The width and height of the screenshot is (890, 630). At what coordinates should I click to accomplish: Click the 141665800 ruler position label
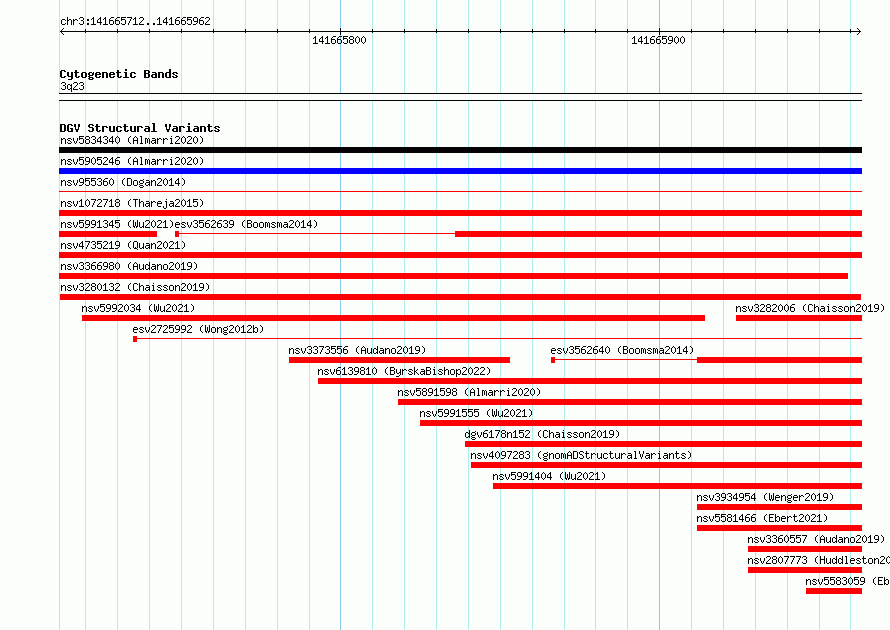(339, 40)
